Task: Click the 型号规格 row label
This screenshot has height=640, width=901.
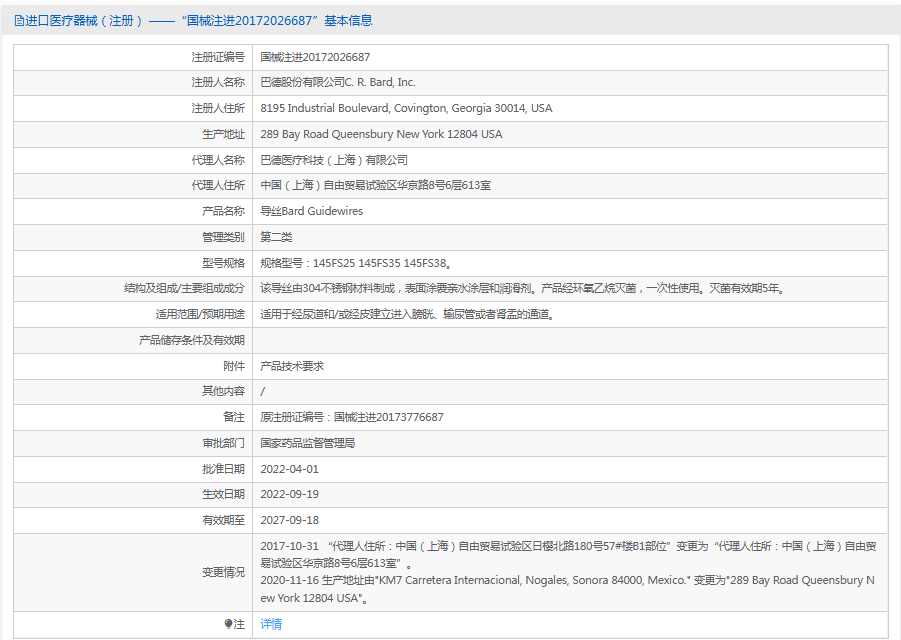Action: coord(223,263)
